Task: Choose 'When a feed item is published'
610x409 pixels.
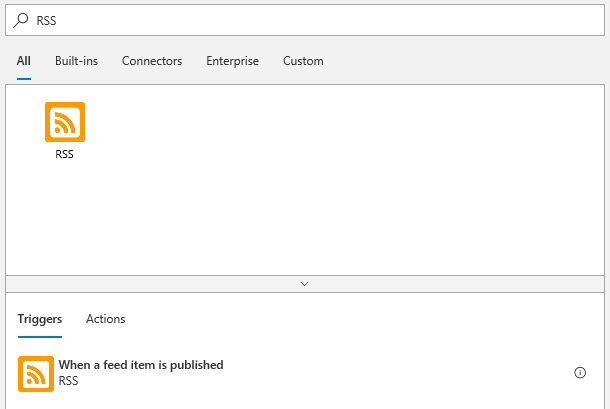Action: tap(141, 365)
